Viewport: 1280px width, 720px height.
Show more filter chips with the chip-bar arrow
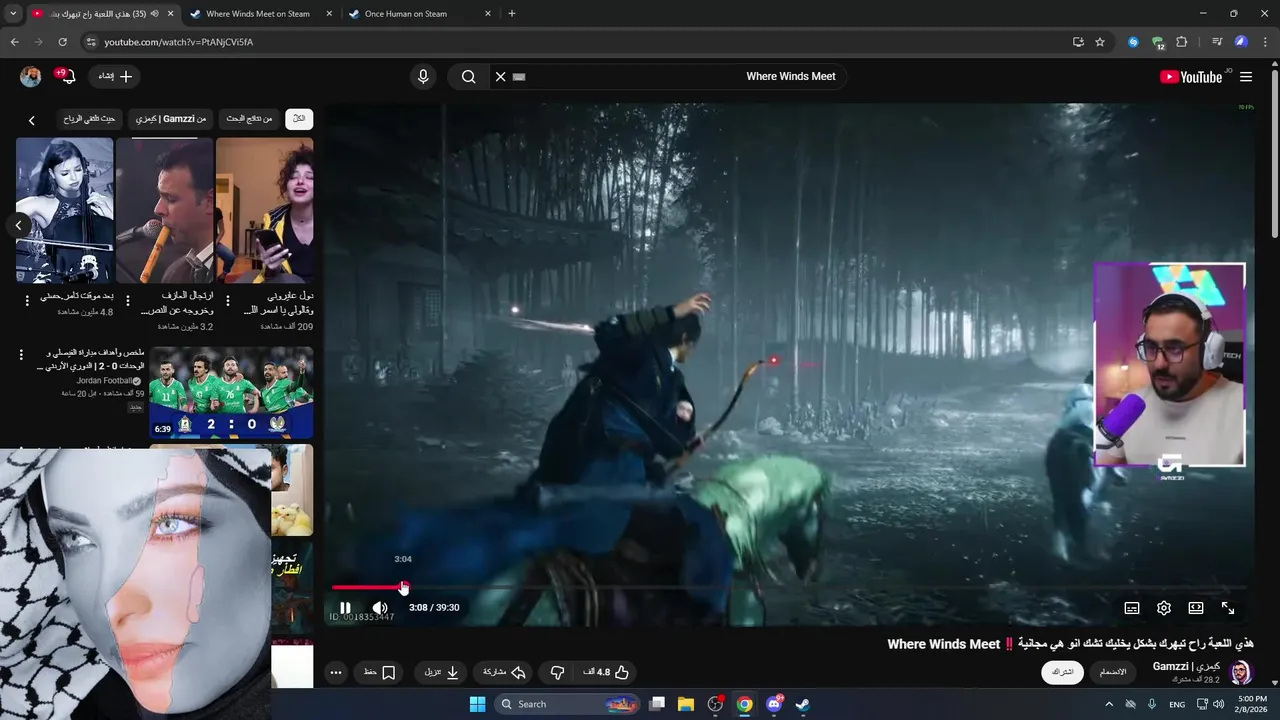pos(31,120)
